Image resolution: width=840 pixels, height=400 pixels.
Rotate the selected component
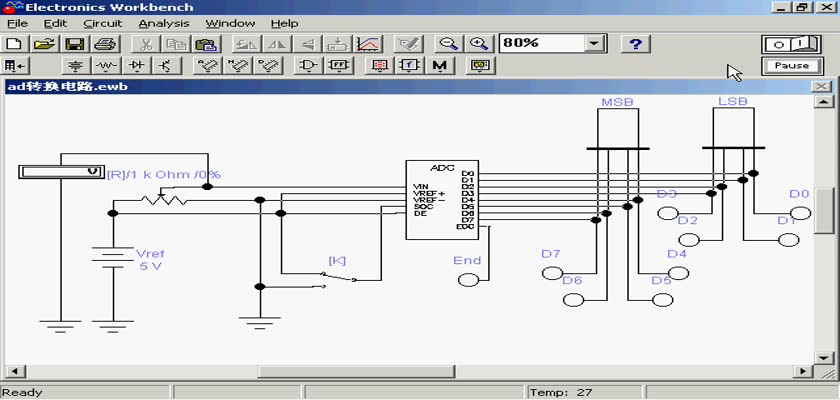(x=246, y=44)
